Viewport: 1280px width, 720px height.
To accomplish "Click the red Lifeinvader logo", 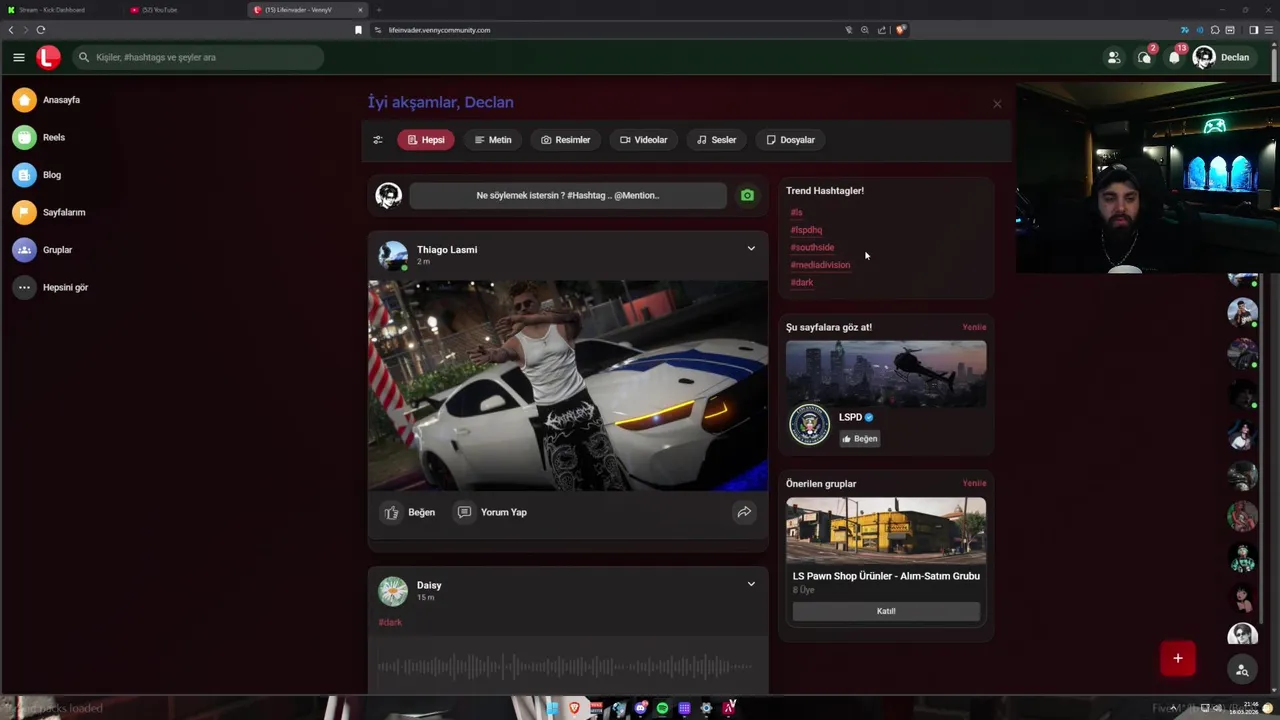I will (48, 57).
